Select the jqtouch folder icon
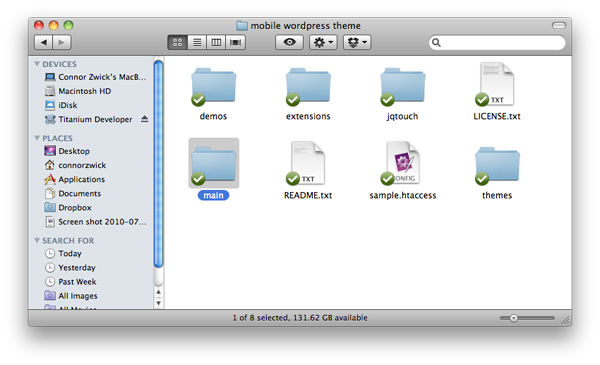This screenshot has height=365, width=600. (x=403, y=86)
